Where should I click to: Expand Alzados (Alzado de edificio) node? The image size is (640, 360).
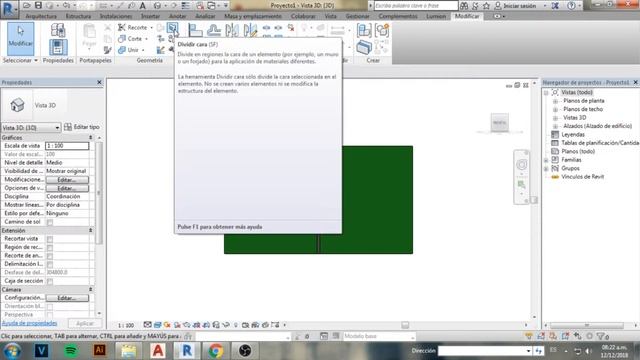555,126
